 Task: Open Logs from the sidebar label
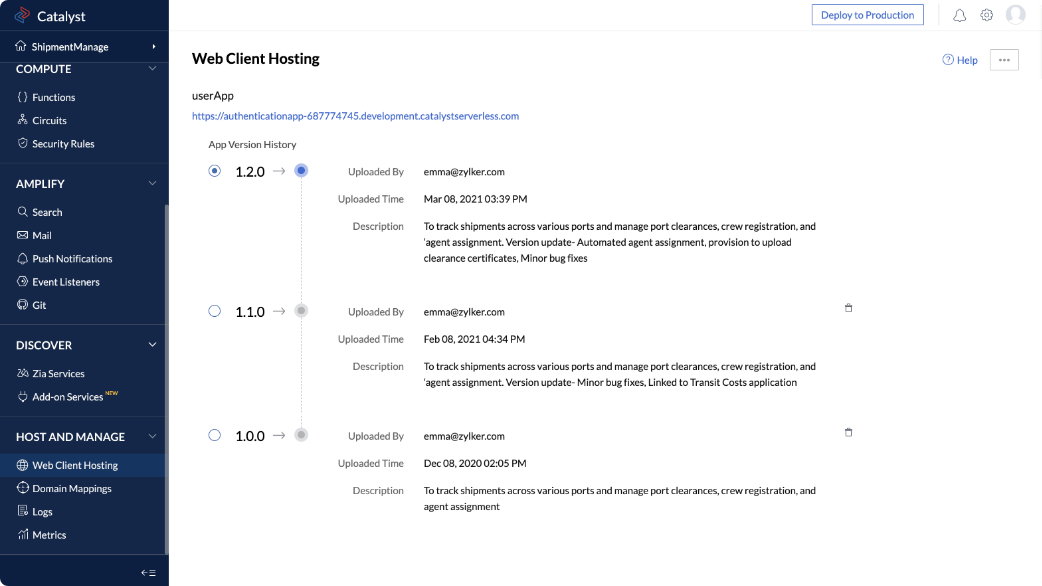(43, 512)
